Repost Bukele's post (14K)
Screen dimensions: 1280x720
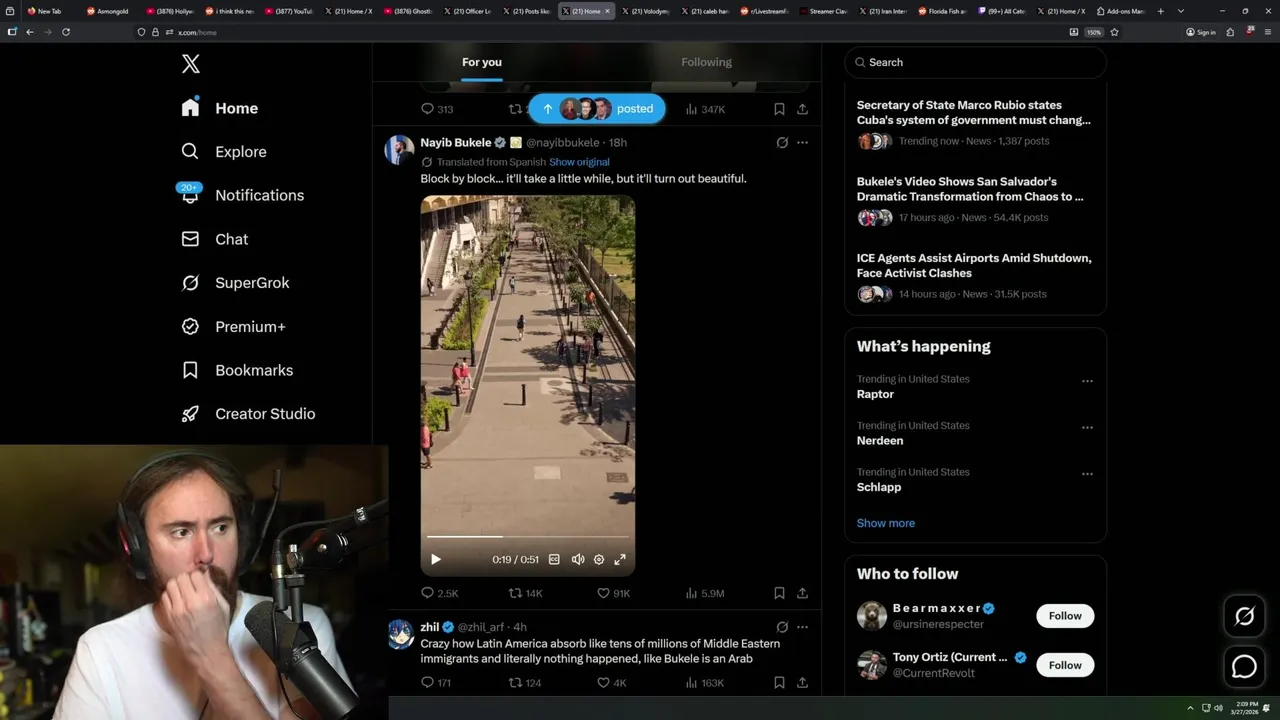[526, 593]
